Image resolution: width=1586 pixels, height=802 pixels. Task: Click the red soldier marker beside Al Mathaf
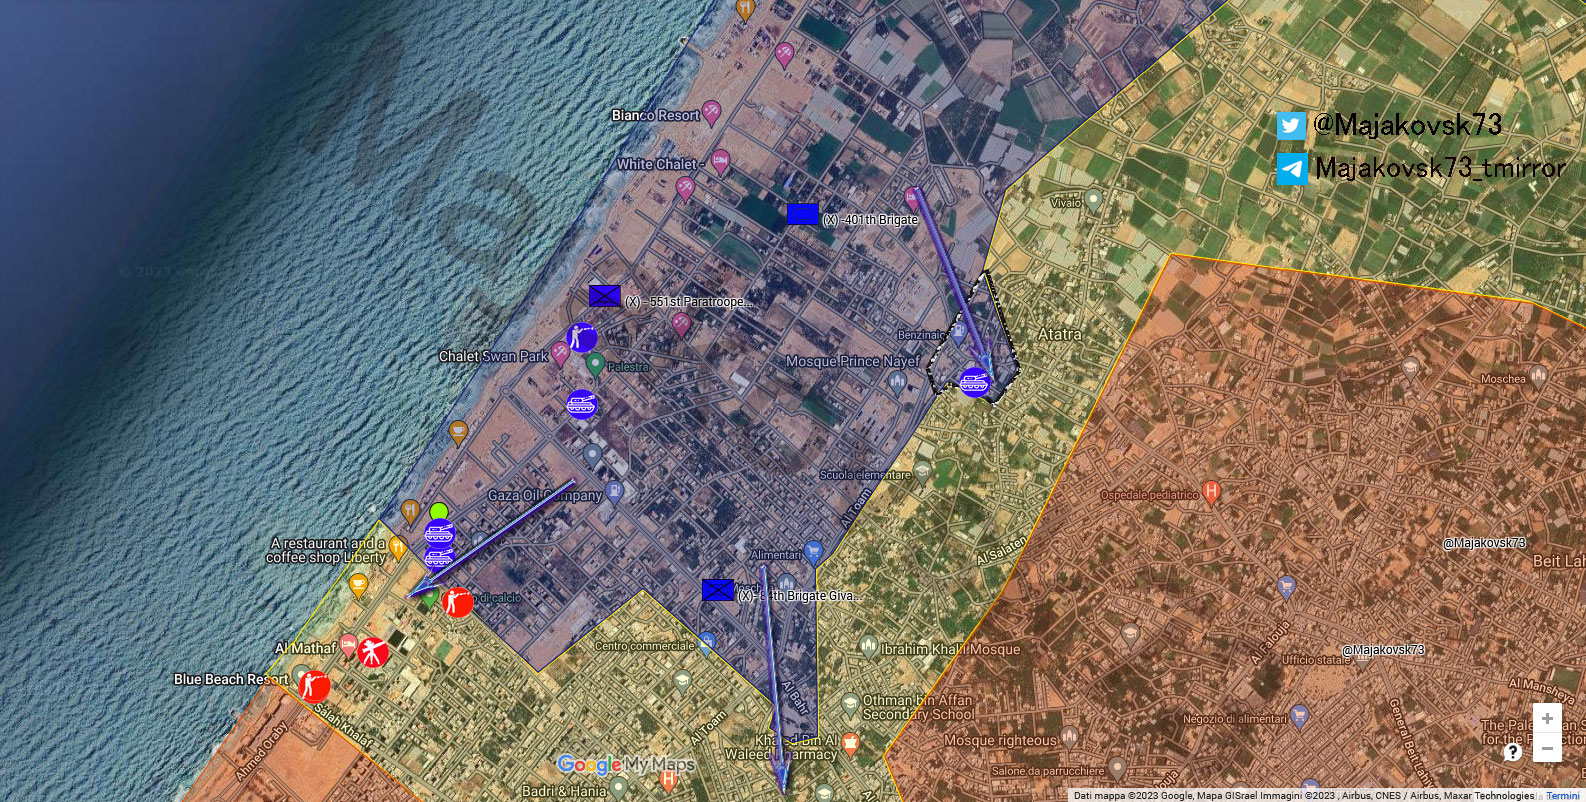tap(373, 652)
